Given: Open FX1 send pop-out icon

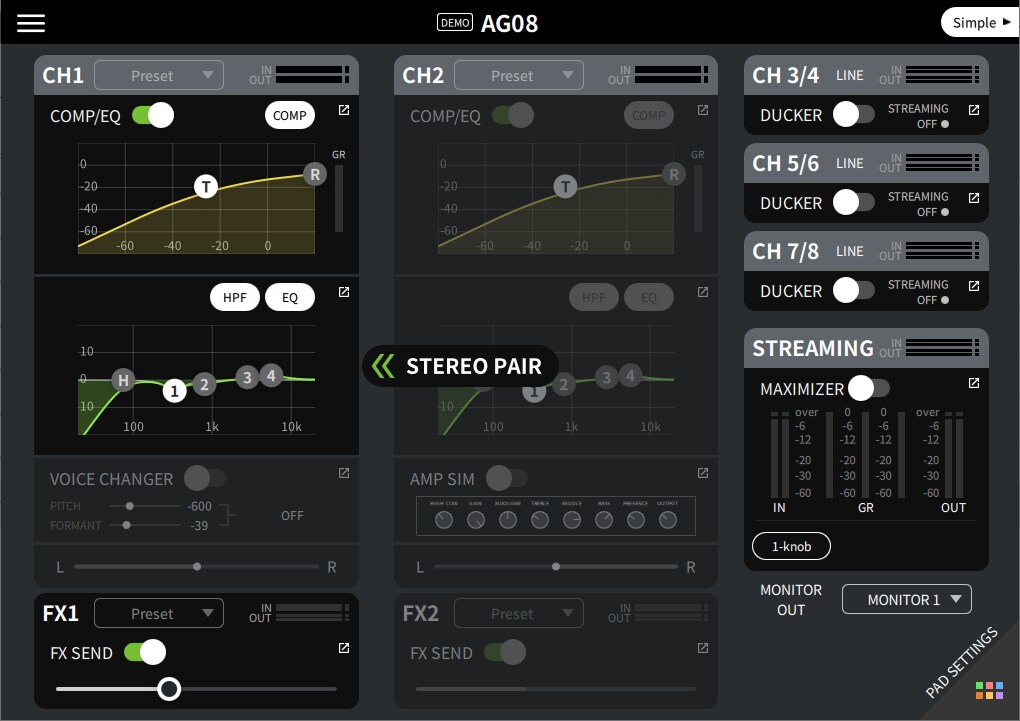Looking at the screenshot, I should coord(344,648).
